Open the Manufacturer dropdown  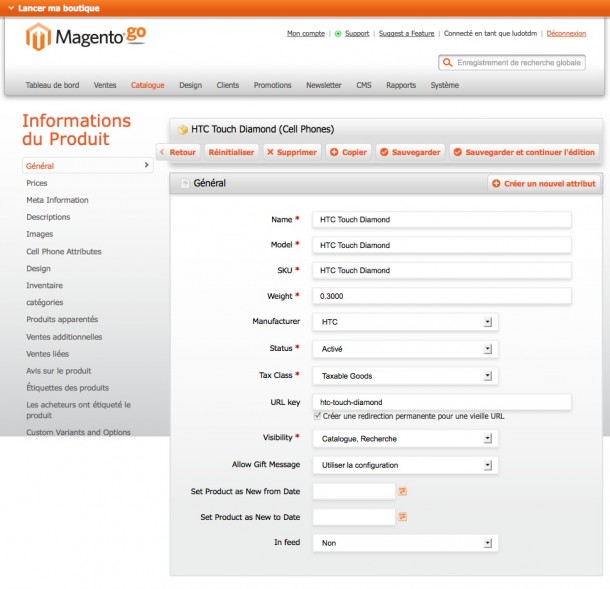click(405, 322)
